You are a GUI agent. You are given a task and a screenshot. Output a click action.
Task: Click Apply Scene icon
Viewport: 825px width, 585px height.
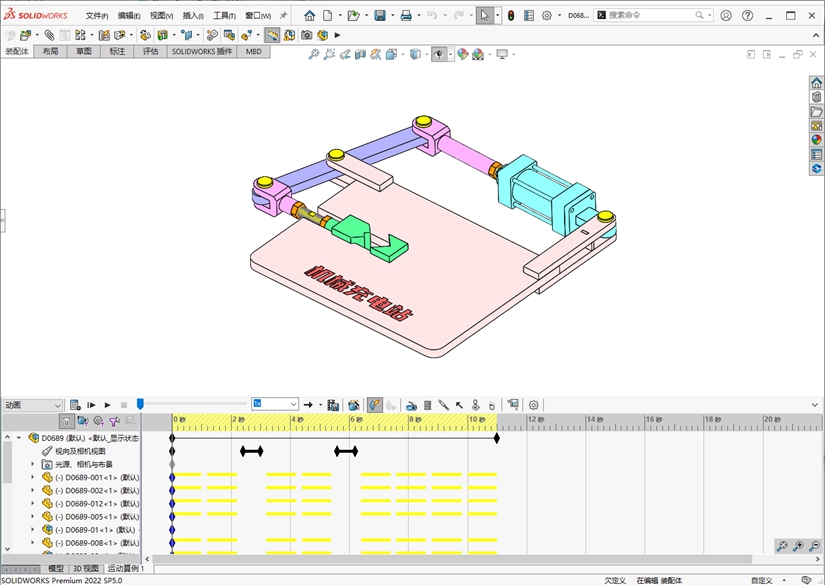478,54
